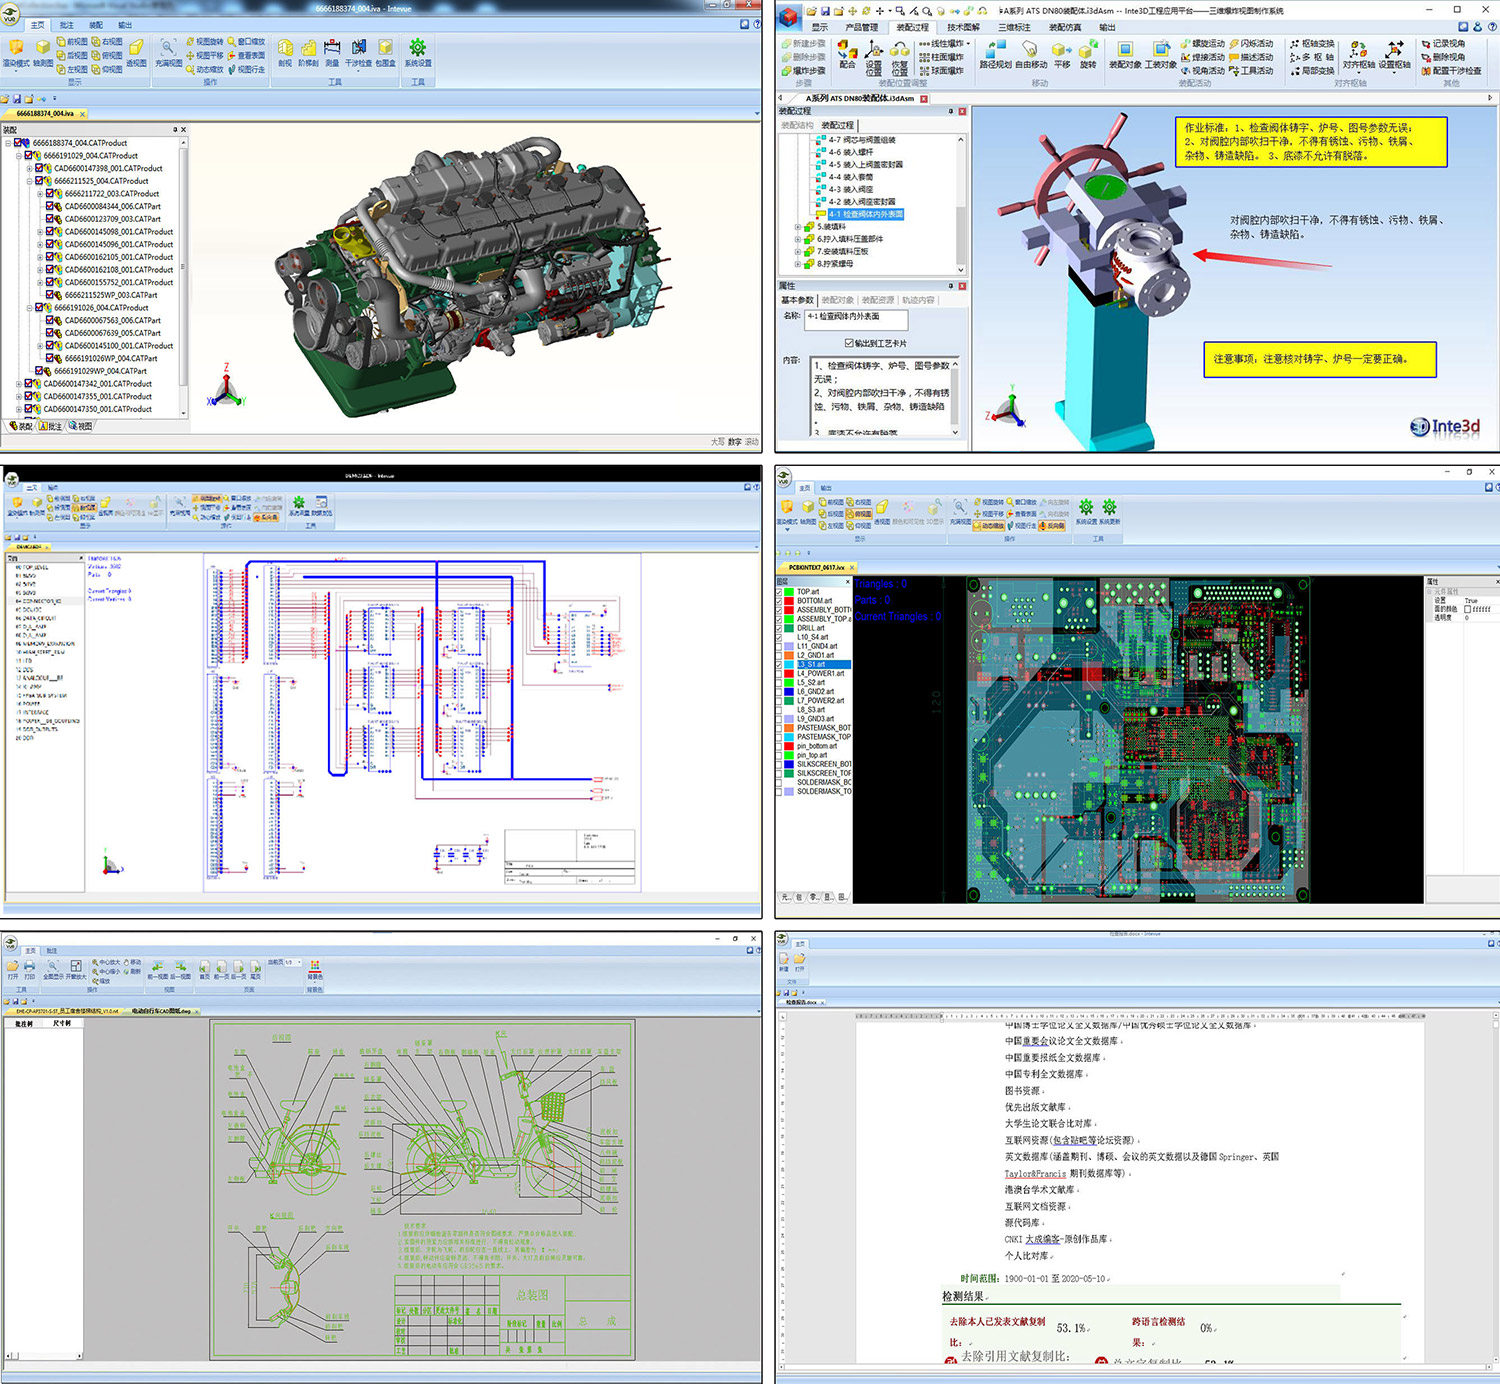Click 干涉检查 icon in engine window
Viewport: 1500px width, 1384px height.
[358, 48]
